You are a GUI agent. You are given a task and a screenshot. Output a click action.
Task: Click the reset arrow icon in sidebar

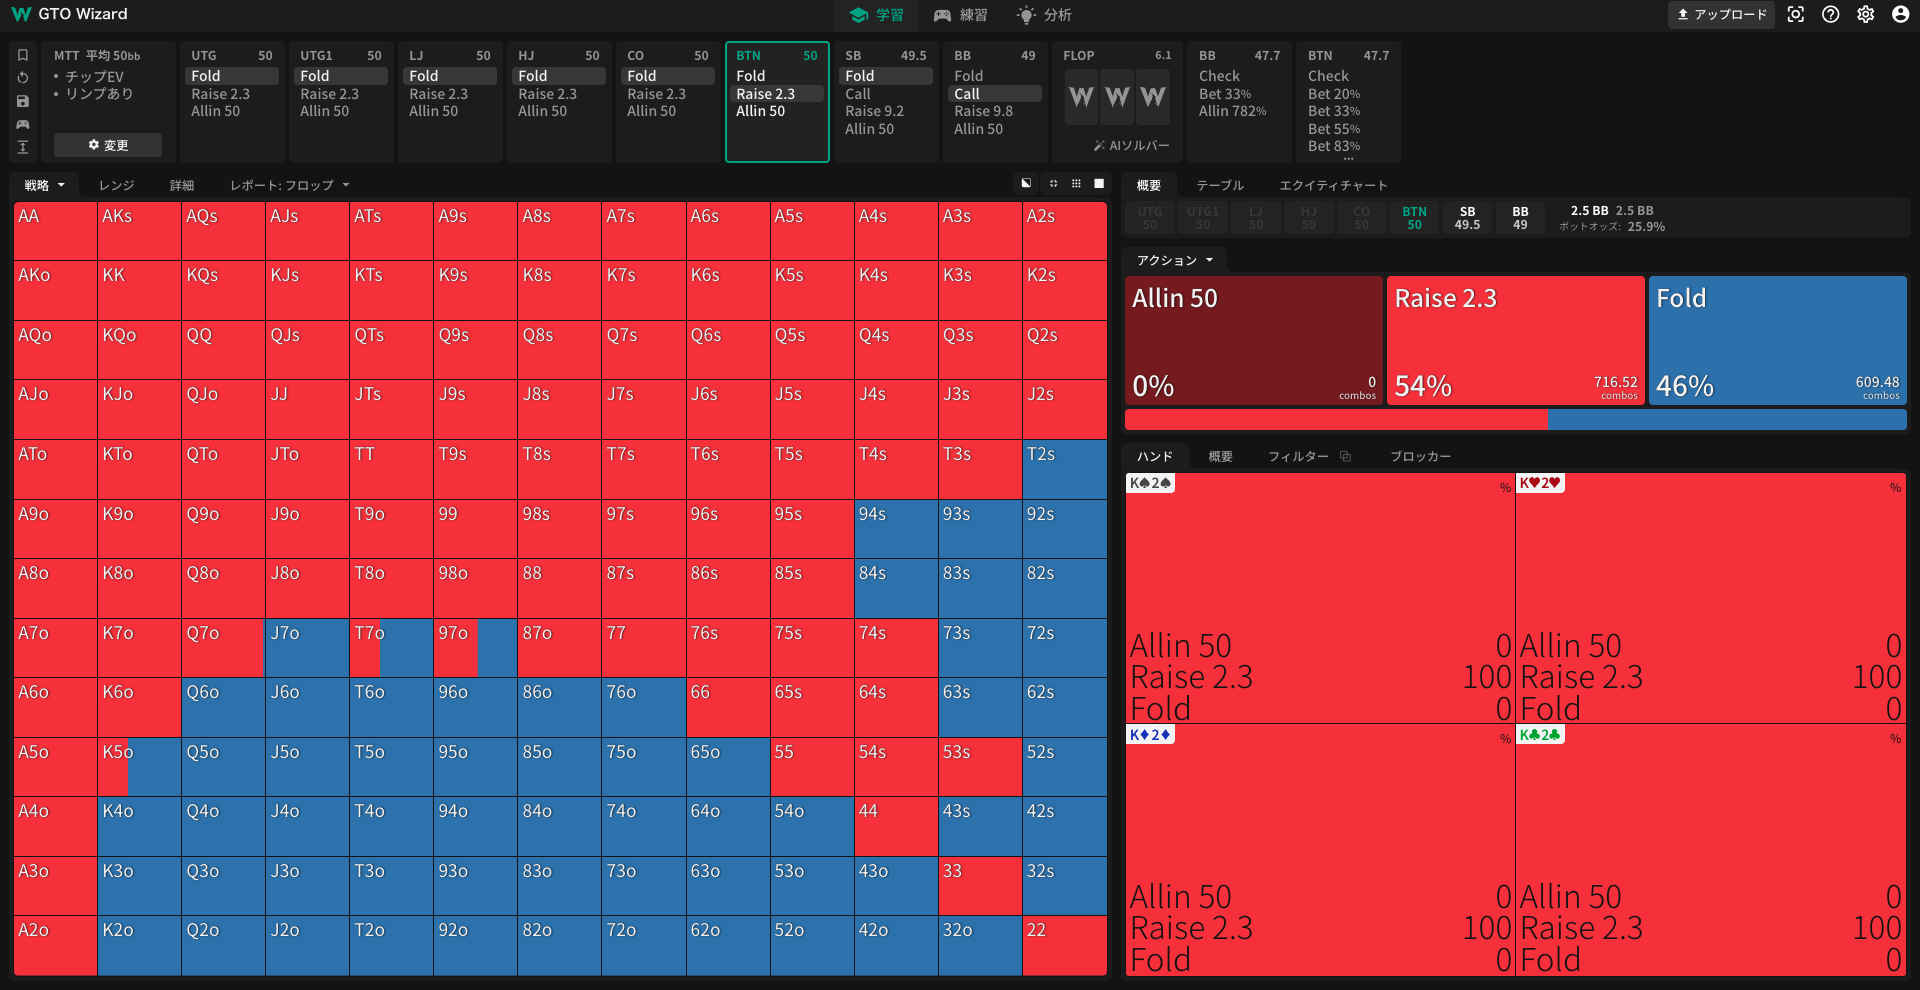click(23, 78)
